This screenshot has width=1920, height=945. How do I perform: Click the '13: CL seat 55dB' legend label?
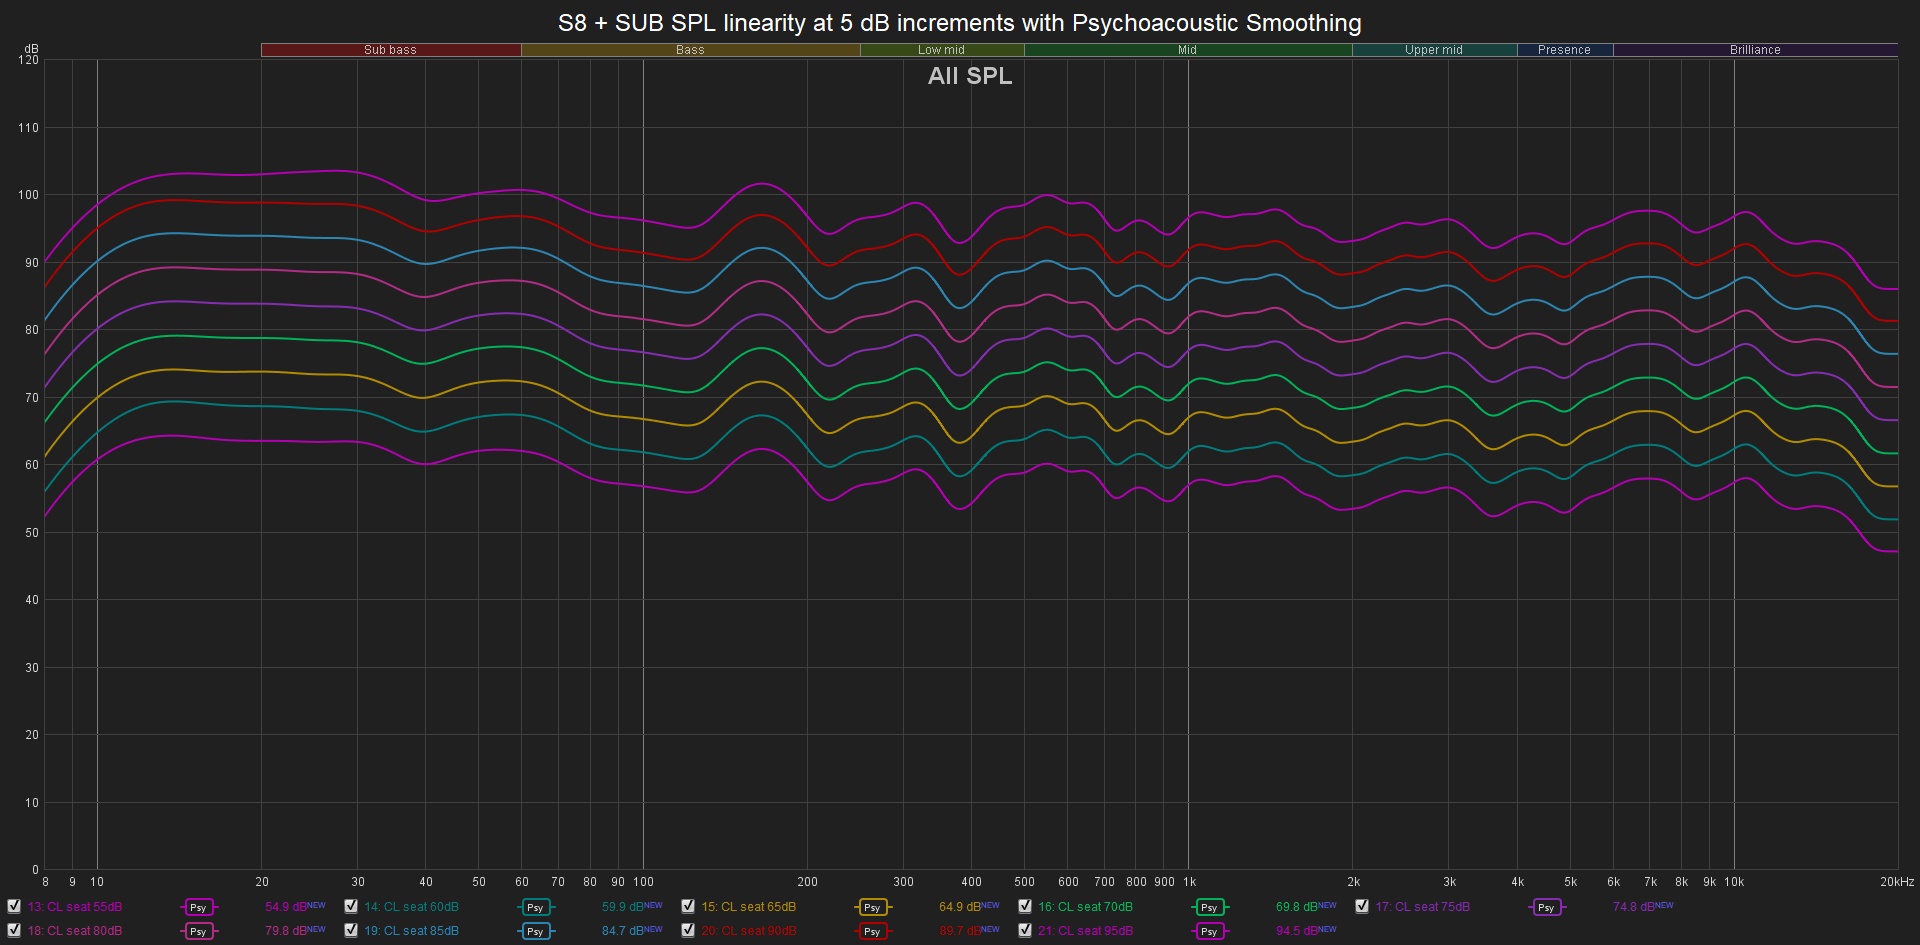click(x=75, y=907)
